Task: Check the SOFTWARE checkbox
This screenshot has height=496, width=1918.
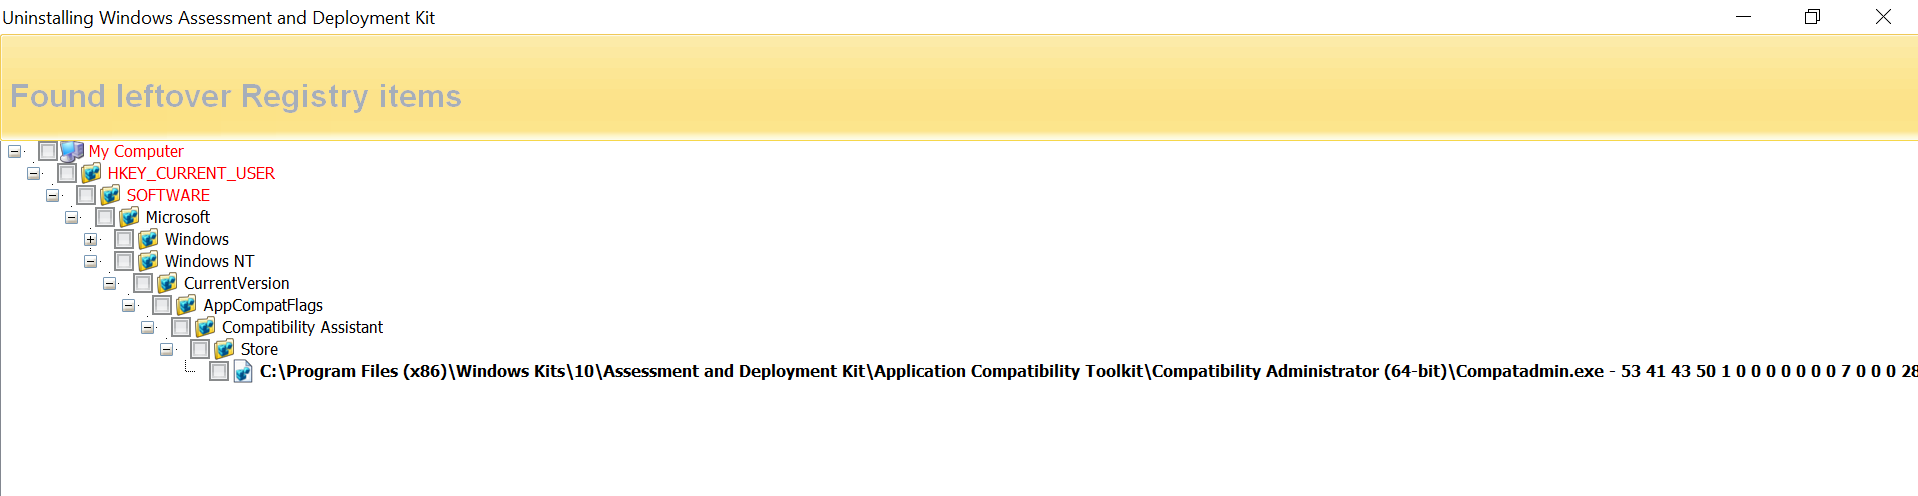Action: tap(86, 195)
